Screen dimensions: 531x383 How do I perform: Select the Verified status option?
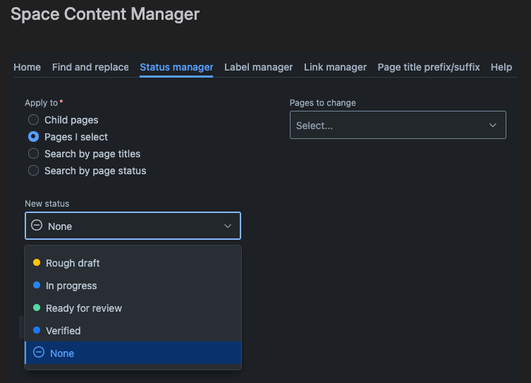pos(133,331)
